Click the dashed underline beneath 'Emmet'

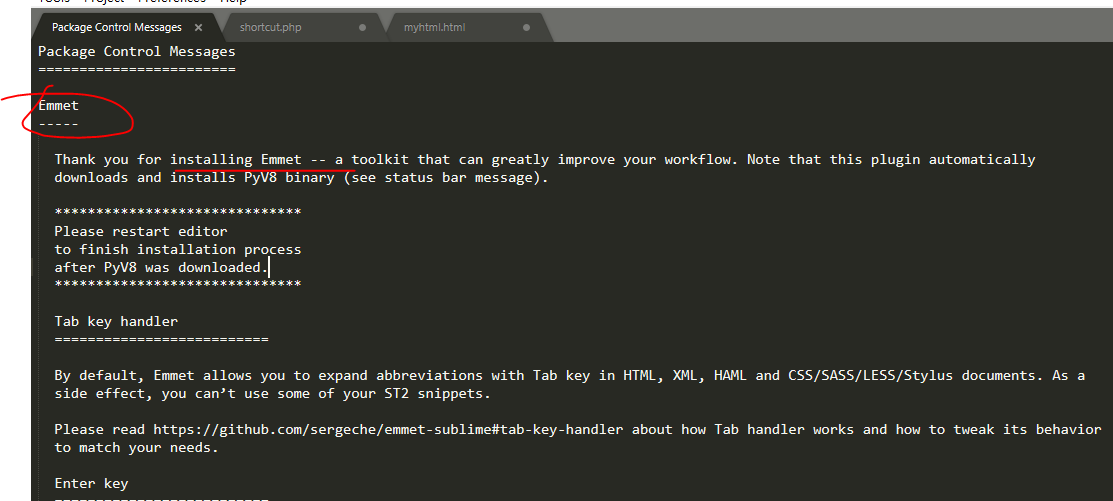(58, 124)
